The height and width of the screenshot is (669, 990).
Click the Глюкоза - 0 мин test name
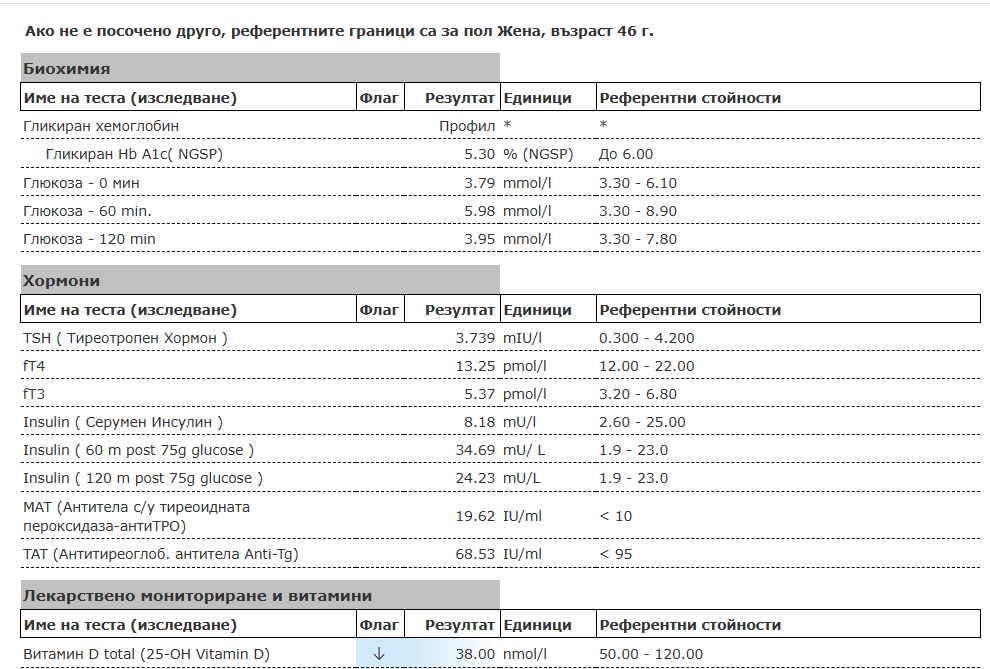(81, 183)
